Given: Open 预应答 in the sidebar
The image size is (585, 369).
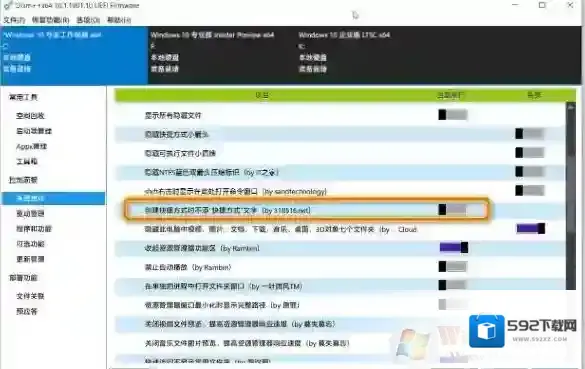Looking at the screenshot, I should (x=27, y=311).
